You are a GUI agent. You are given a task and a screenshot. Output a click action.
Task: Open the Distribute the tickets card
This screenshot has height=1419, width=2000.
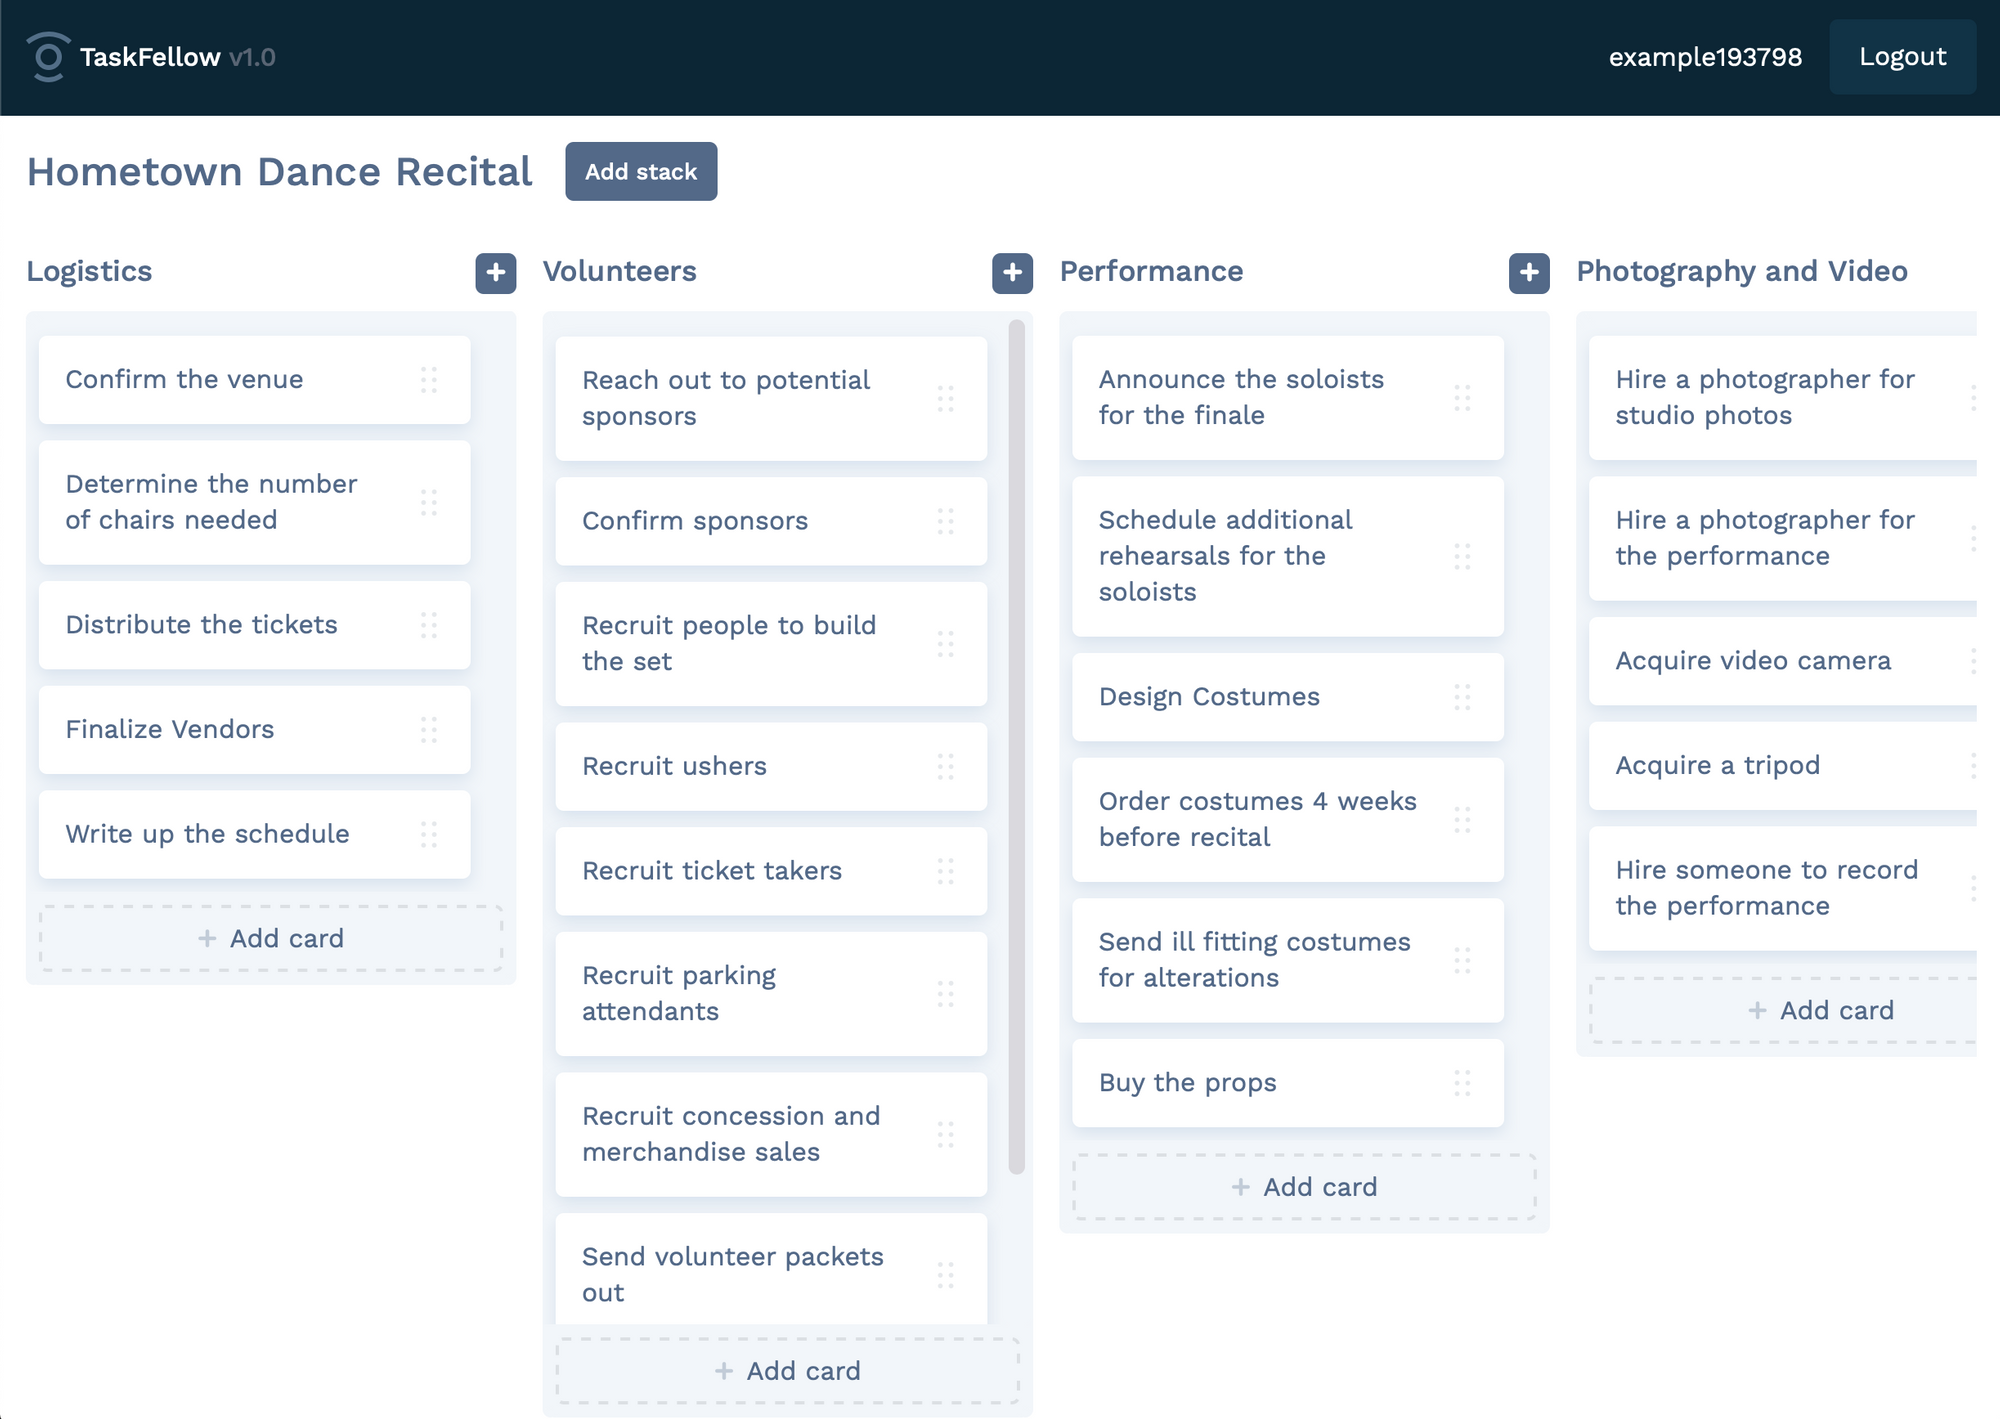202,625
